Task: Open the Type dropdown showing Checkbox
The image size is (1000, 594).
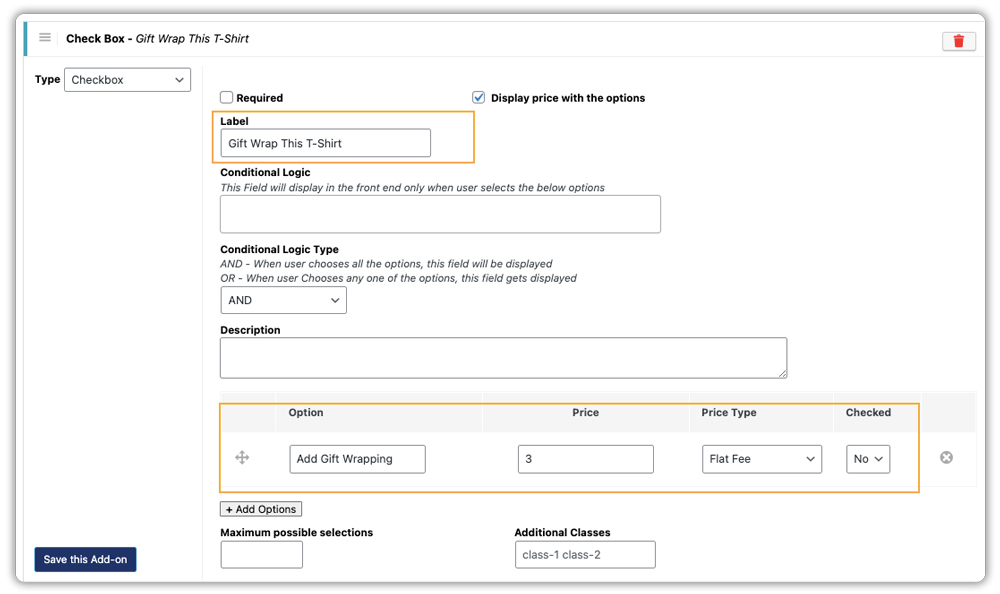Action: [x=127, y=79]
